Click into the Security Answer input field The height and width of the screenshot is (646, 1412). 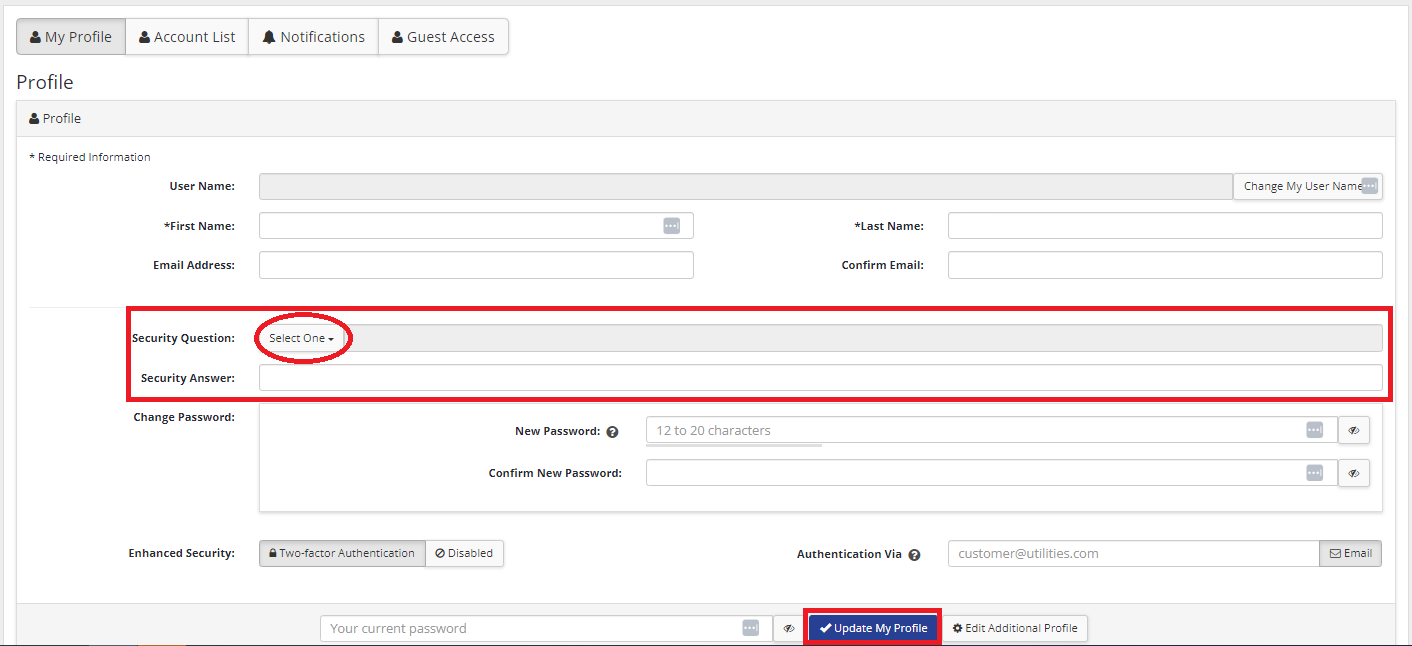coord(820,378)
